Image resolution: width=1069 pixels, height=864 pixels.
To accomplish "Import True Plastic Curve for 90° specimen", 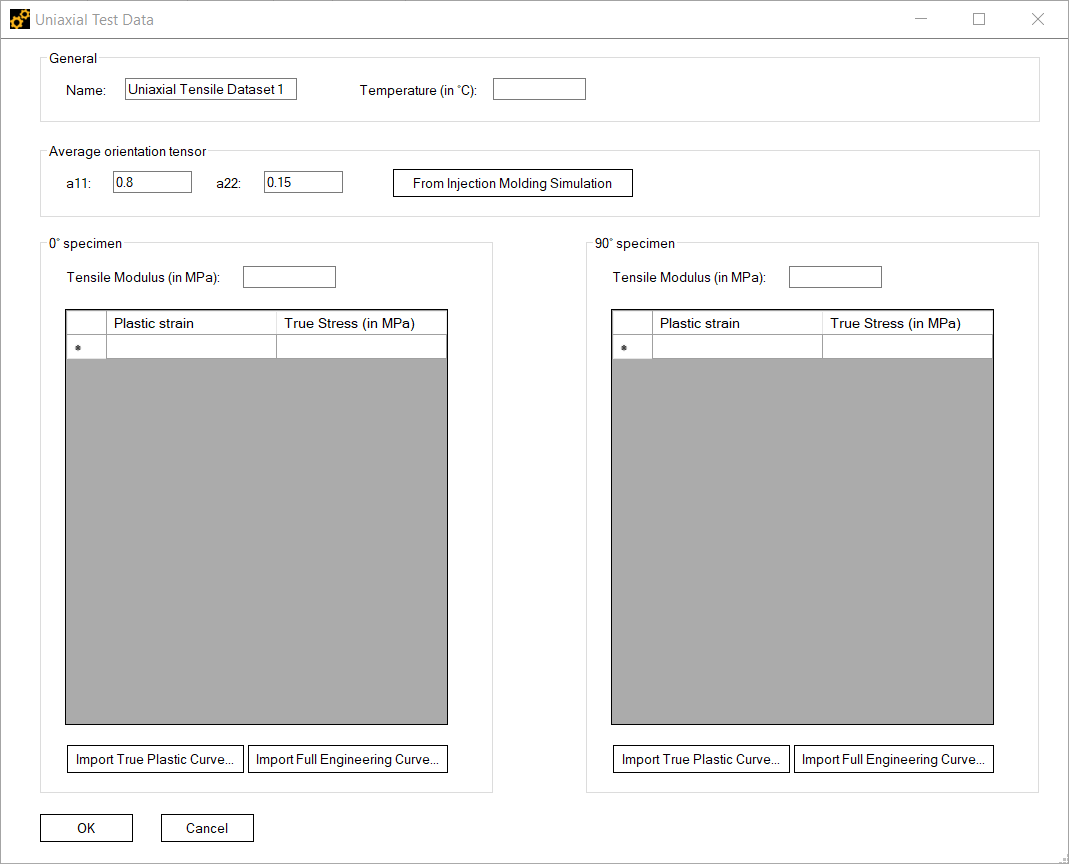I will click(701, 758).
